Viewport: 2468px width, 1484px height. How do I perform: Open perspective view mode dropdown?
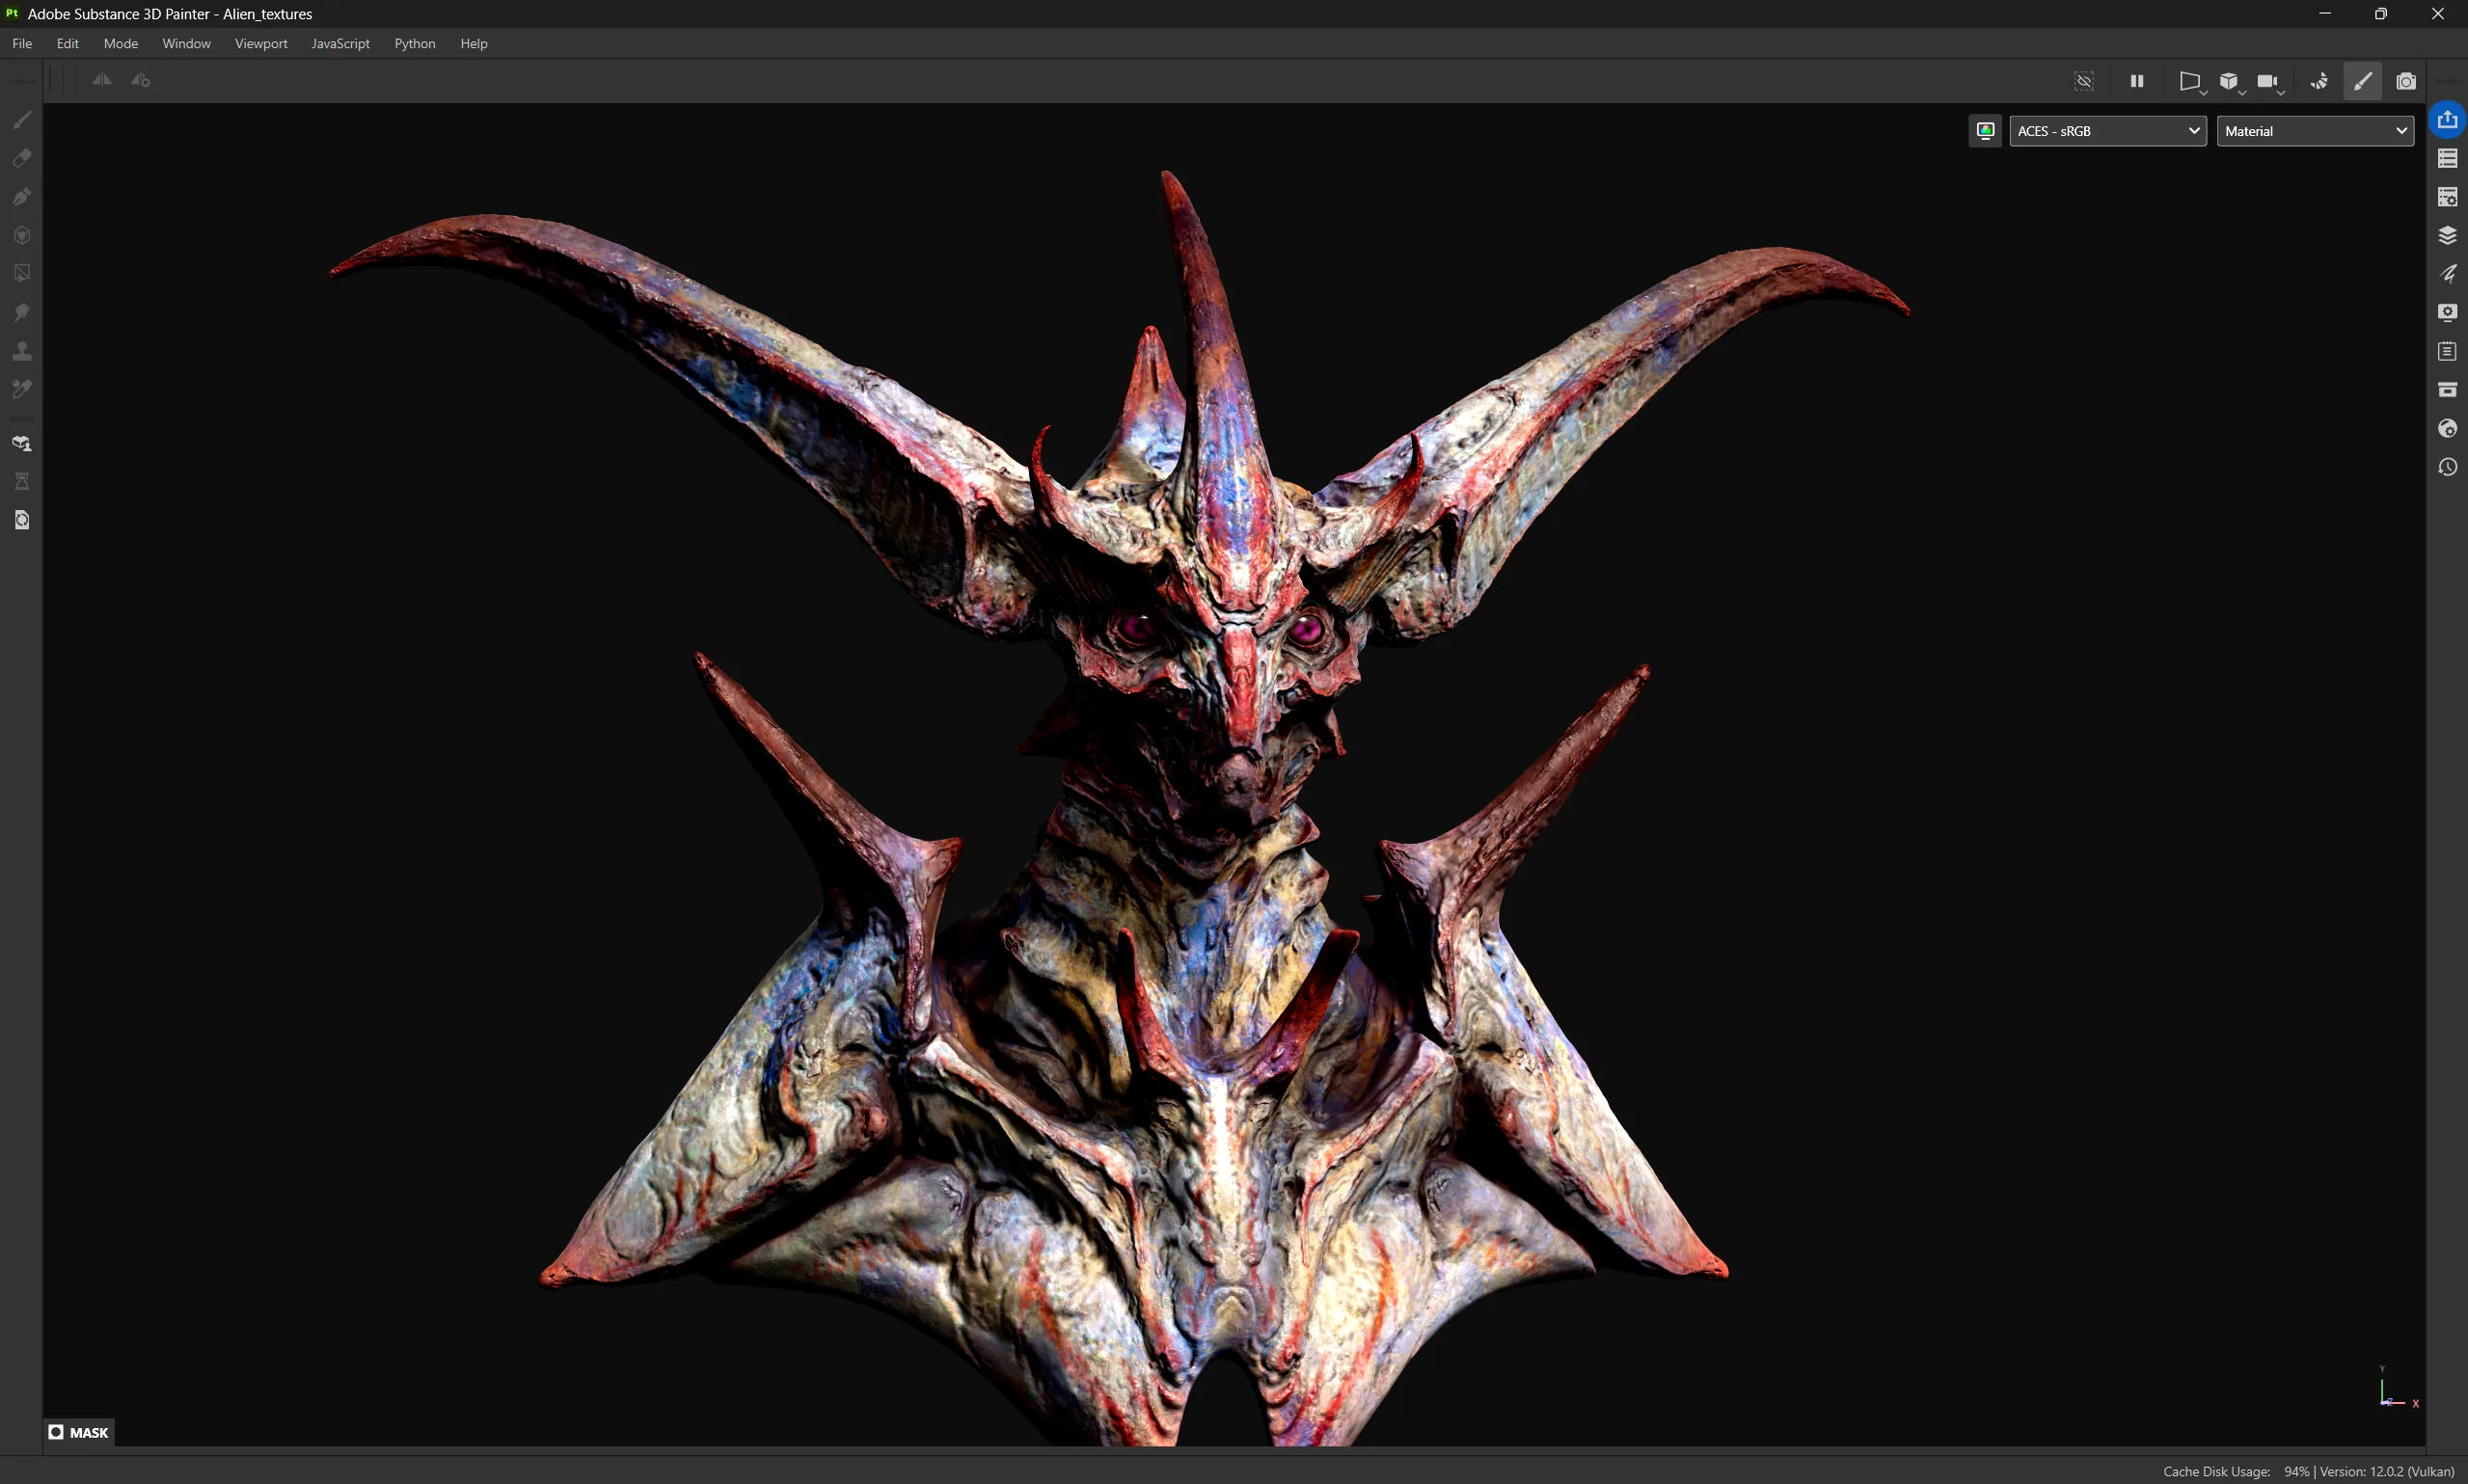point(2191,82)
